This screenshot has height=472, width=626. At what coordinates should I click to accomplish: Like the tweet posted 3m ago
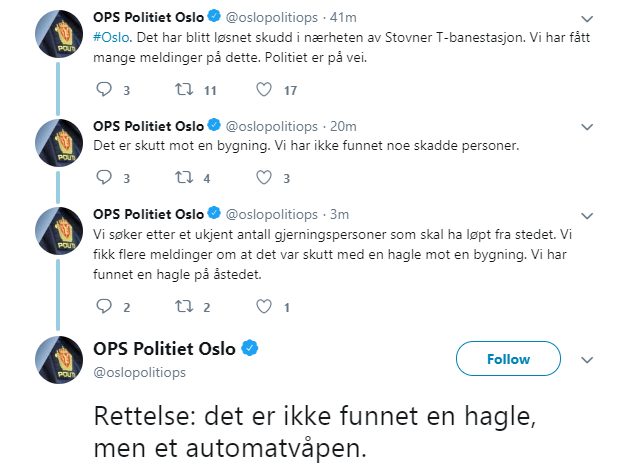pos(264,307)
